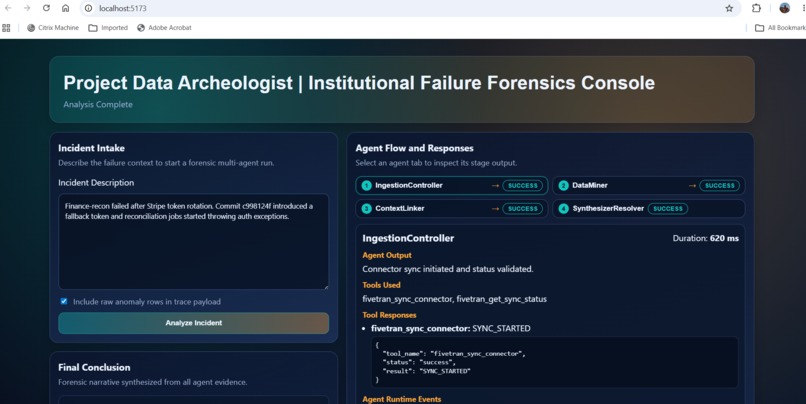Image resolution: width=806 pixels, height=404 pixels.
Task: Click the 'Agent Runtime Events' label
Action: pyautogui.click(x=401, y=399)
